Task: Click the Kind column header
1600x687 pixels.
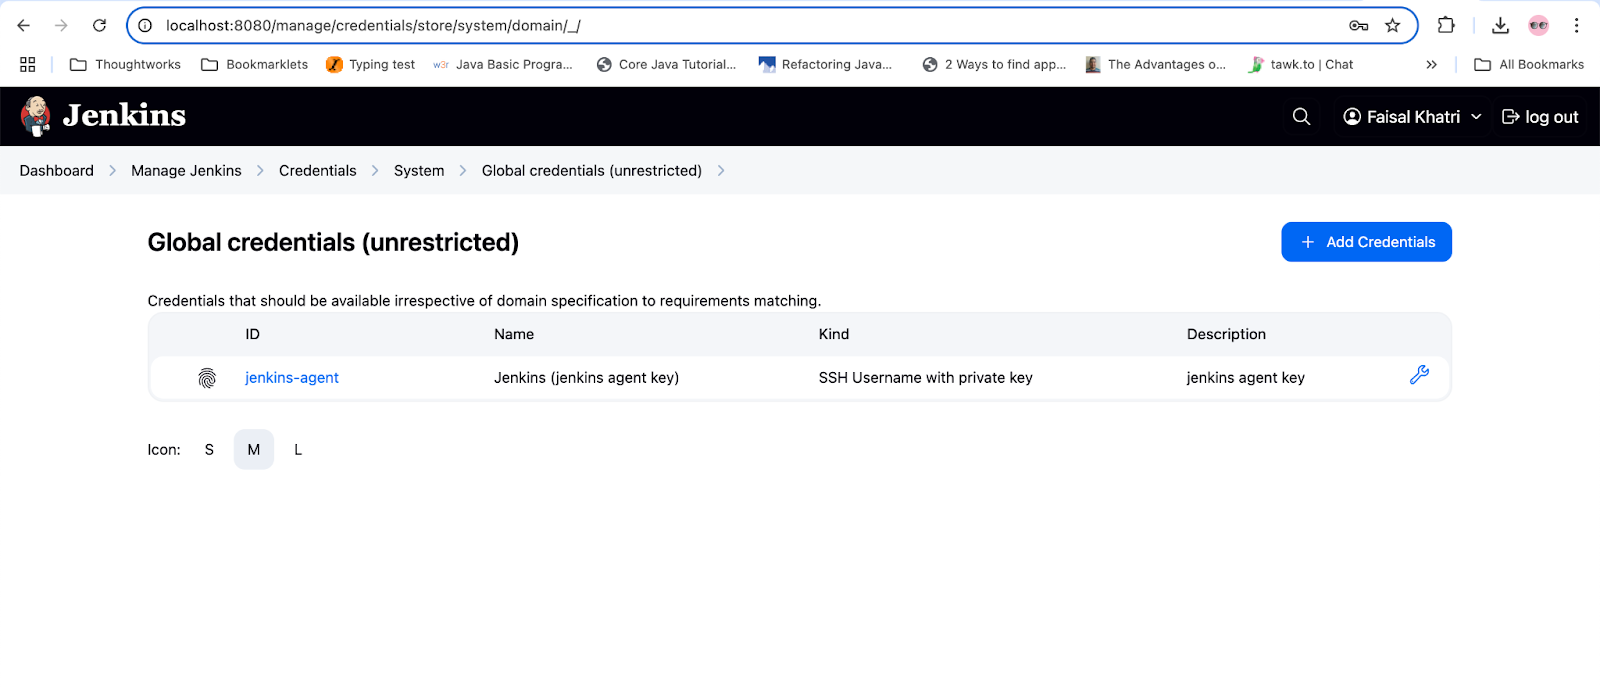Action: click(x=834, y=334)
